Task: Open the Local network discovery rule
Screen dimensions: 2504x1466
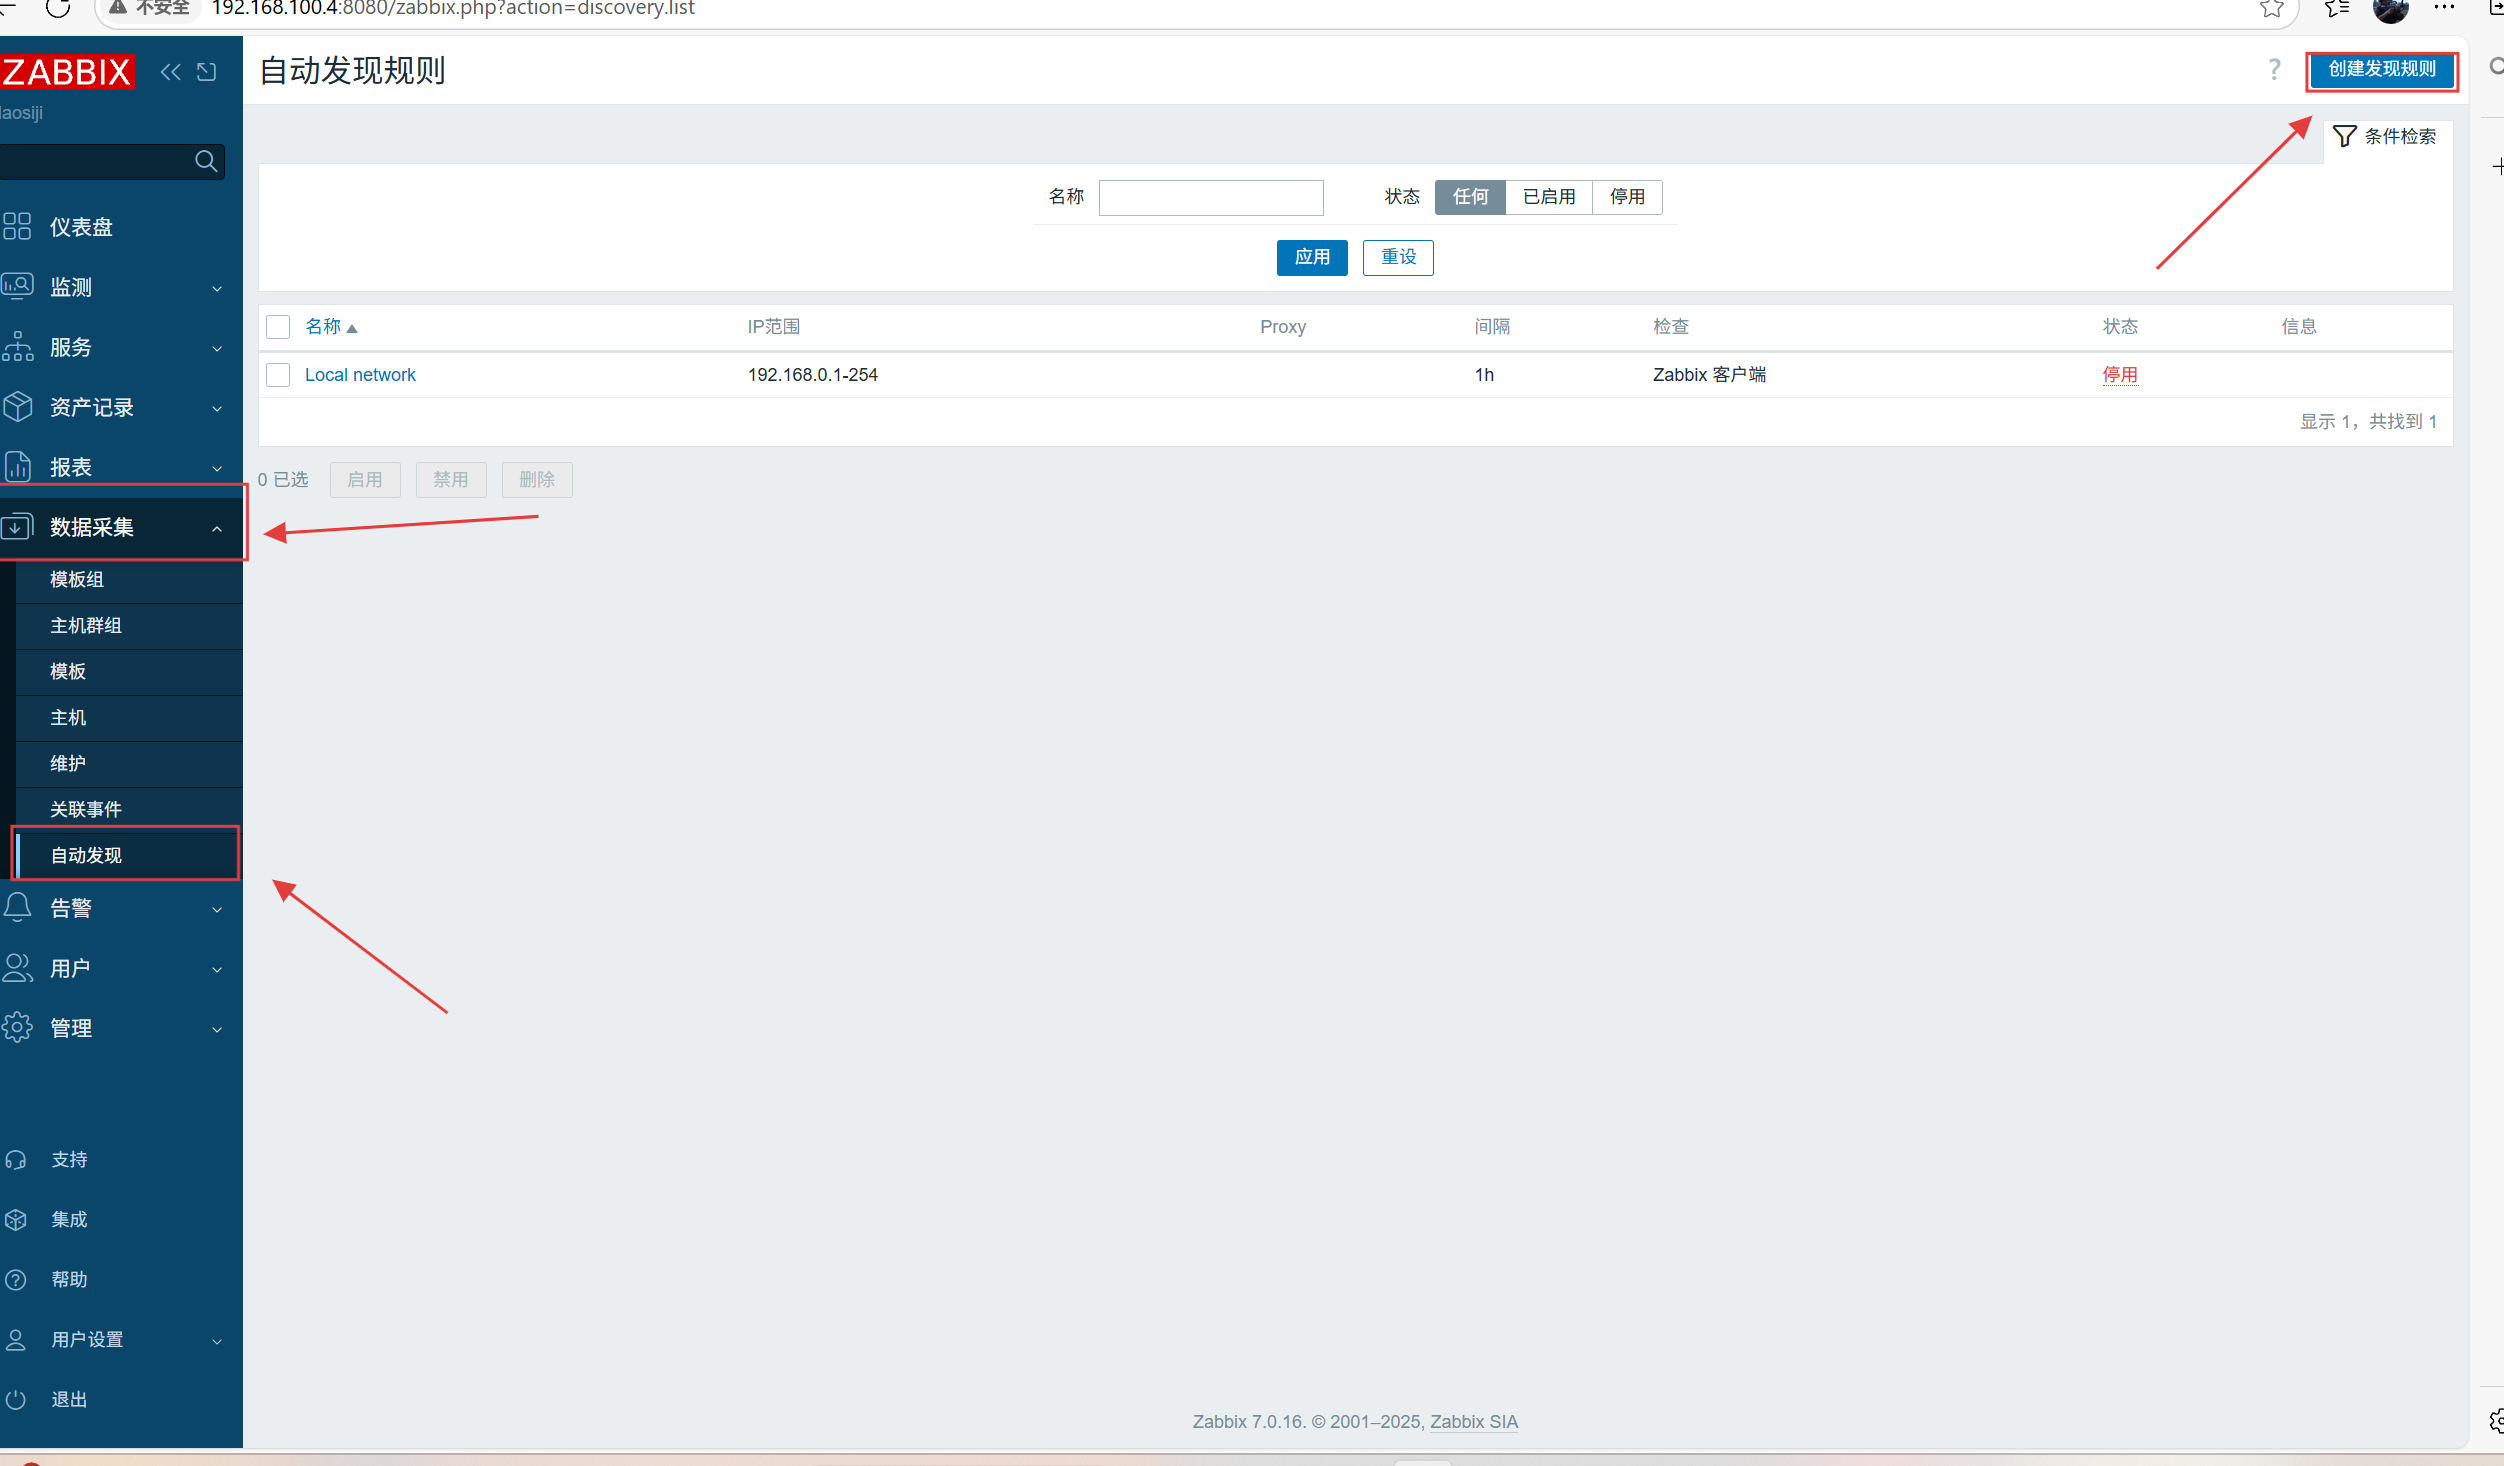Action: click(360, 375)
